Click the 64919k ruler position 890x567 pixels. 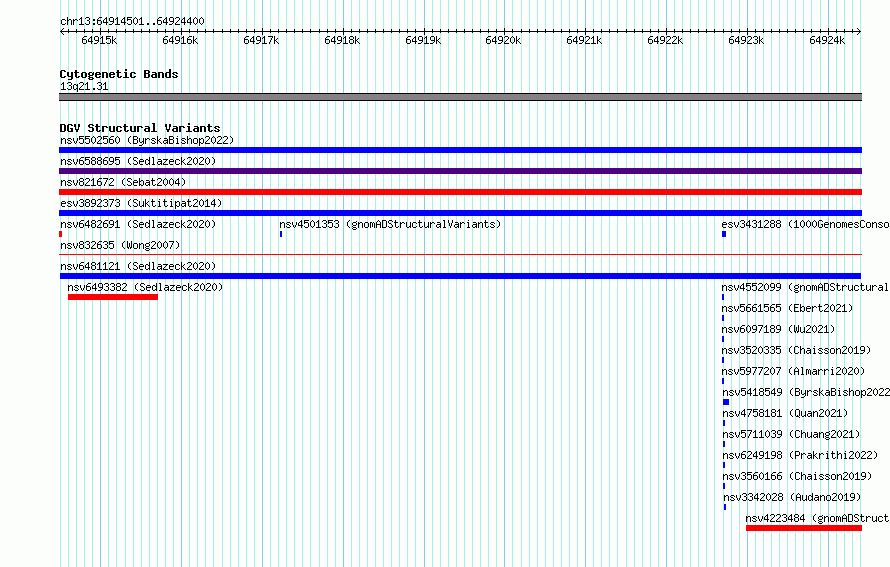click(423, 40)
